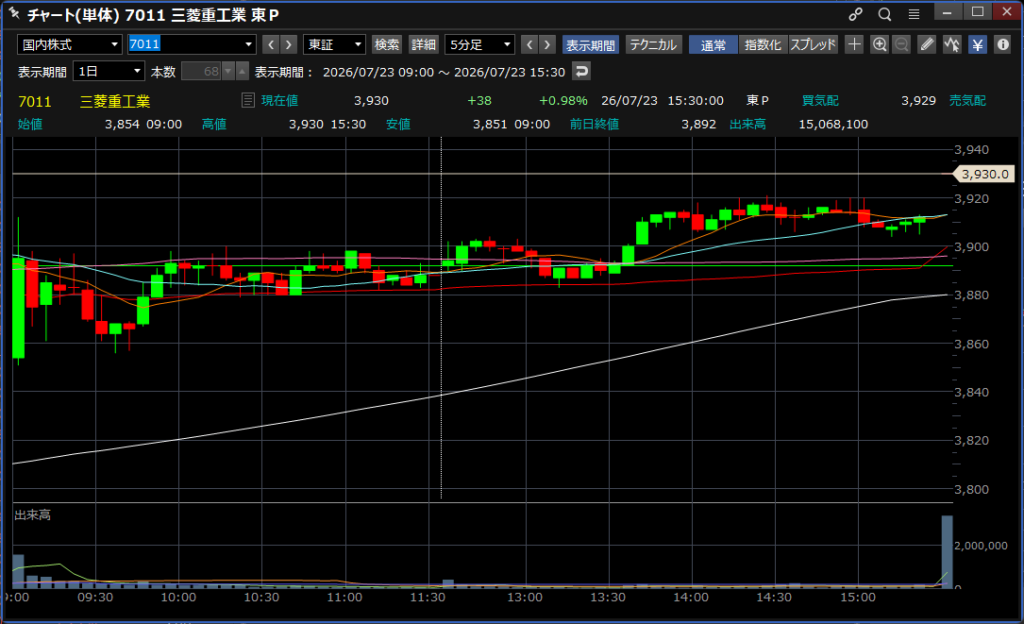The width and height of the screenshot is (1024, 624).
Task: Reset display period with return arrow
Action: 581,71
